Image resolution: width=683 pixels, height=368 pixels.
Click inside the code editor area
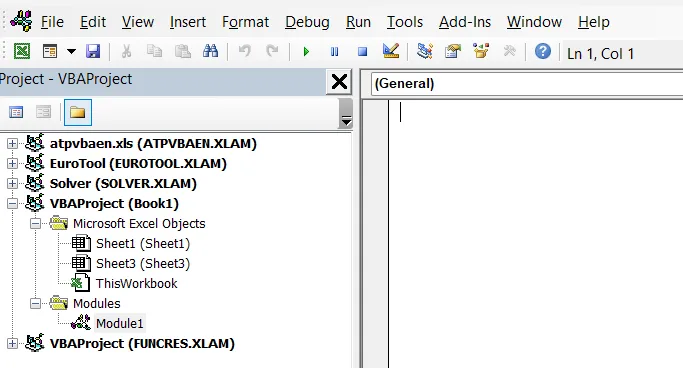tap(536, 235)
